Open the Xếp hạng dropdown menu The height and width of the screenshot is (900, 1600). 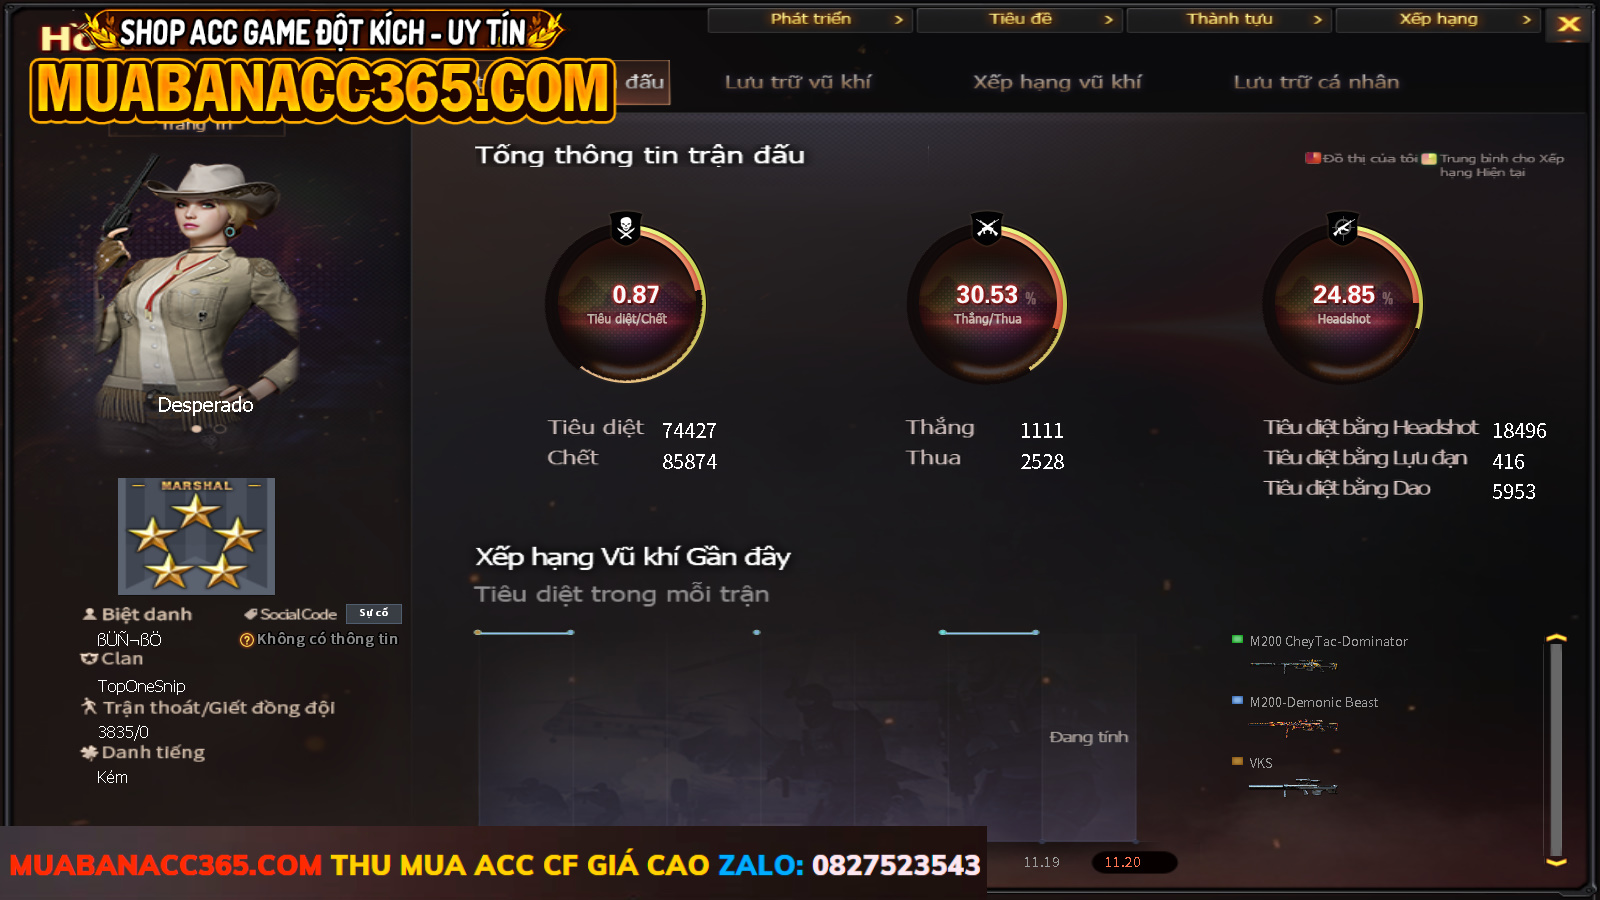(1439, 20)
